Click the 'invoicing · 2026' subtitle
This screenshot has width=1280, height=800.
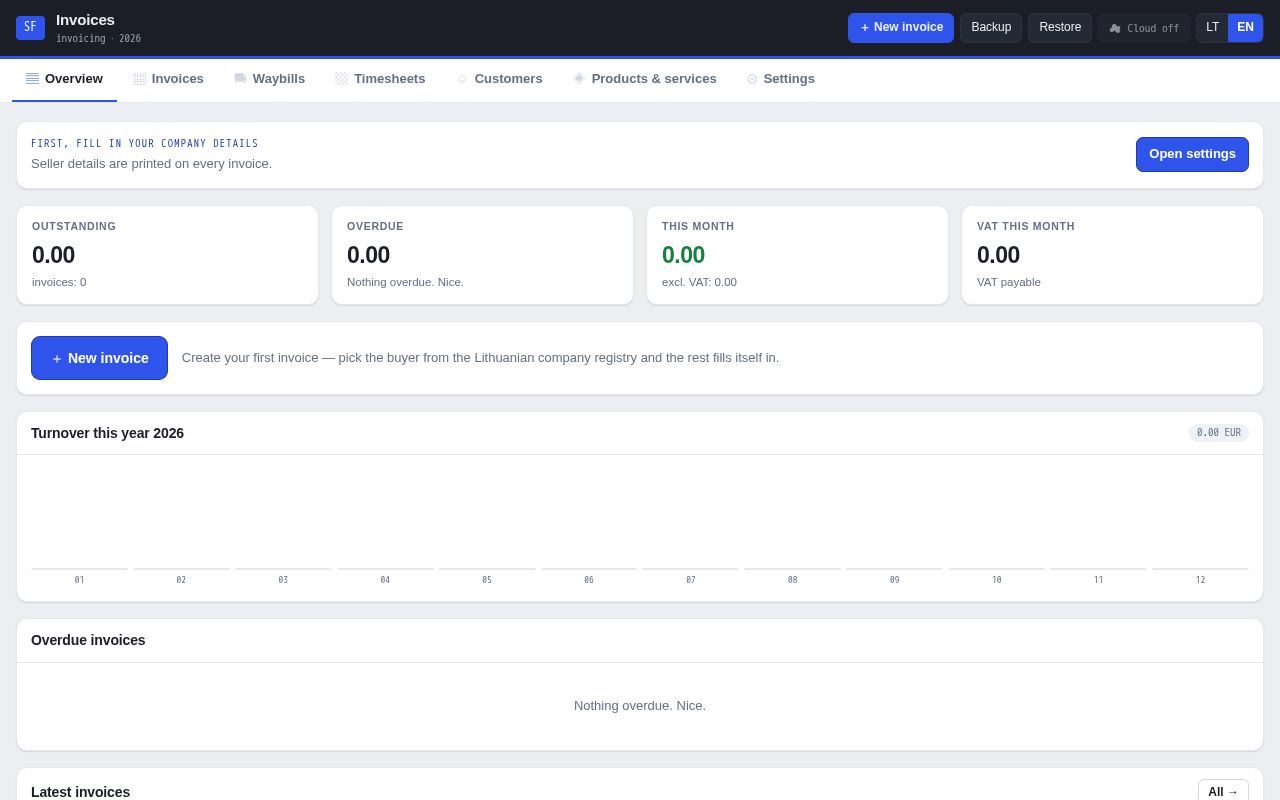[98, 39]
